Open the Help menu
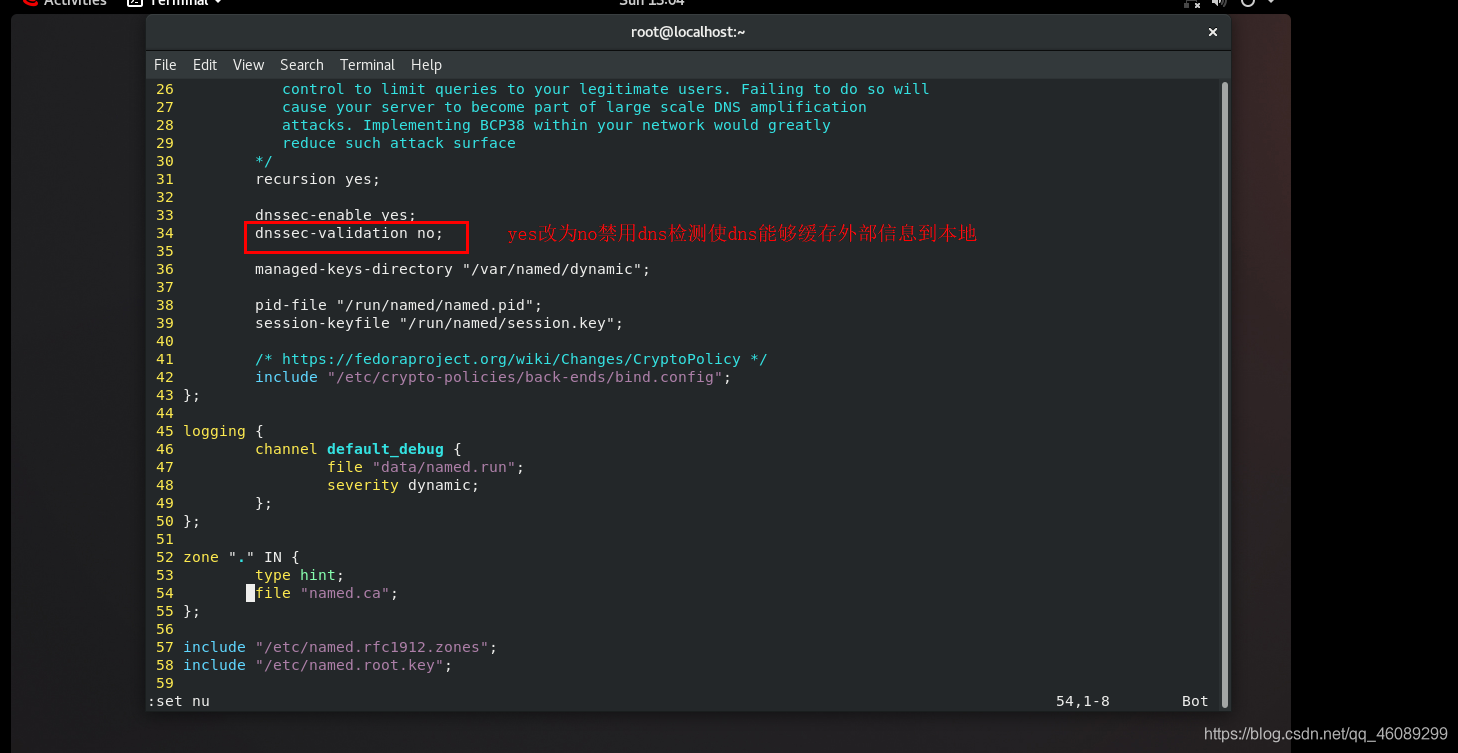 tap(426, 65)
